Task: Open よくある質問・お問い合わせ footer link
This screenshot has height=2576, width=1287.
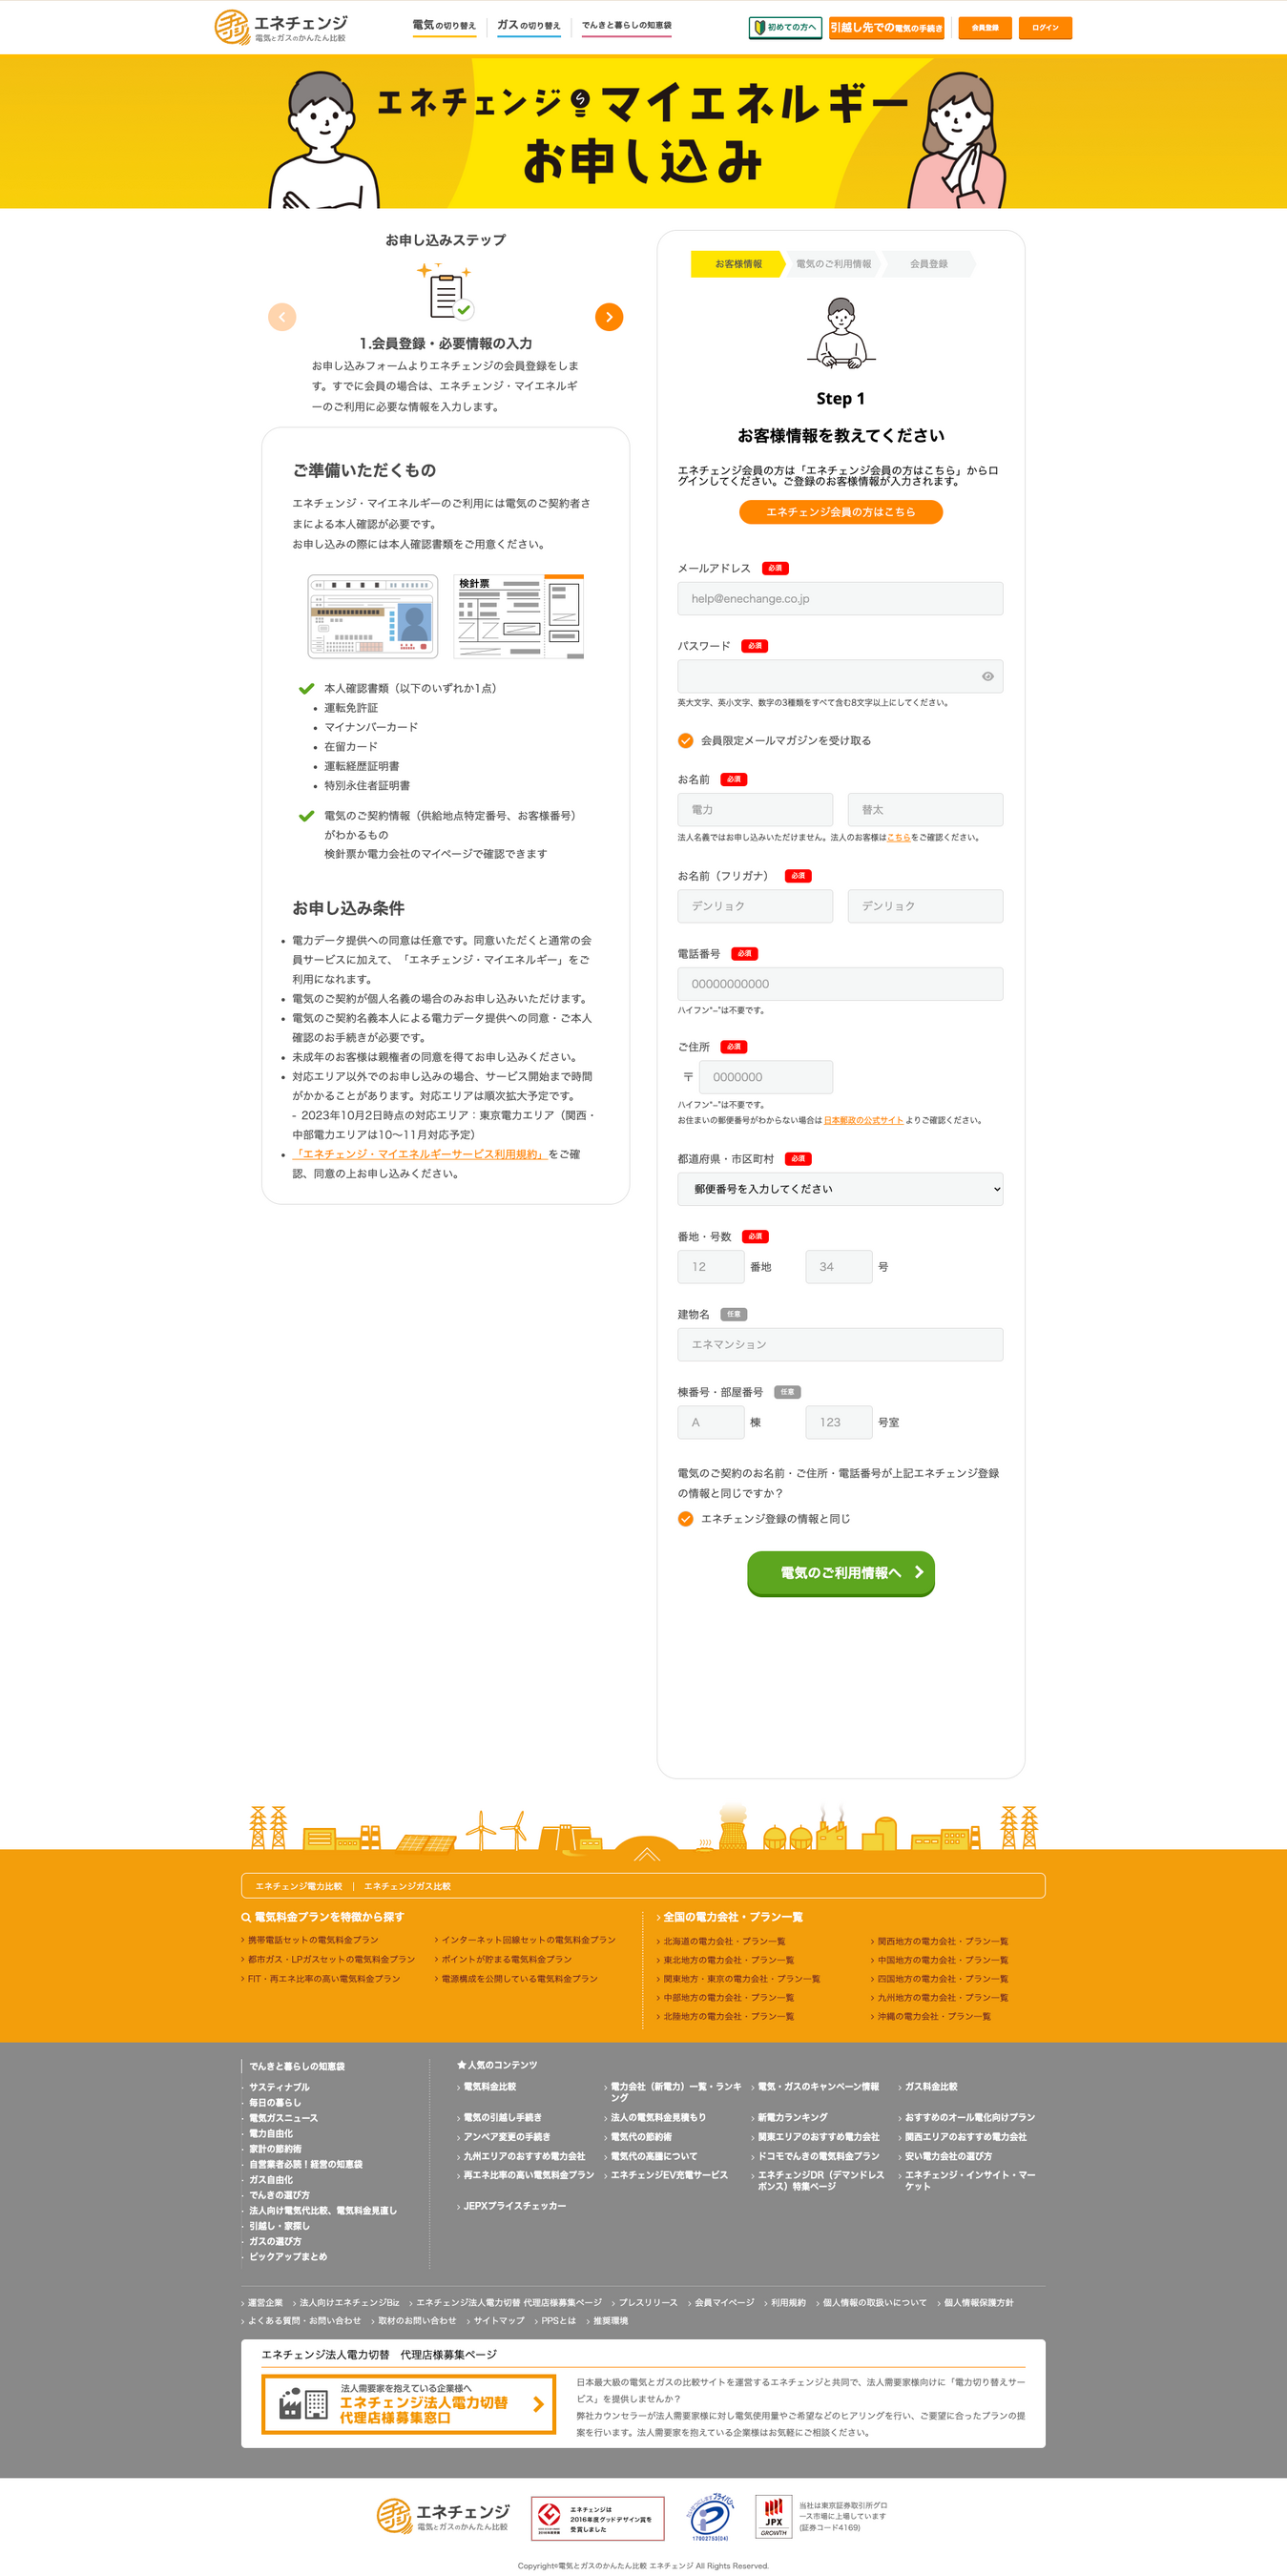Action: coord(304,2321)
